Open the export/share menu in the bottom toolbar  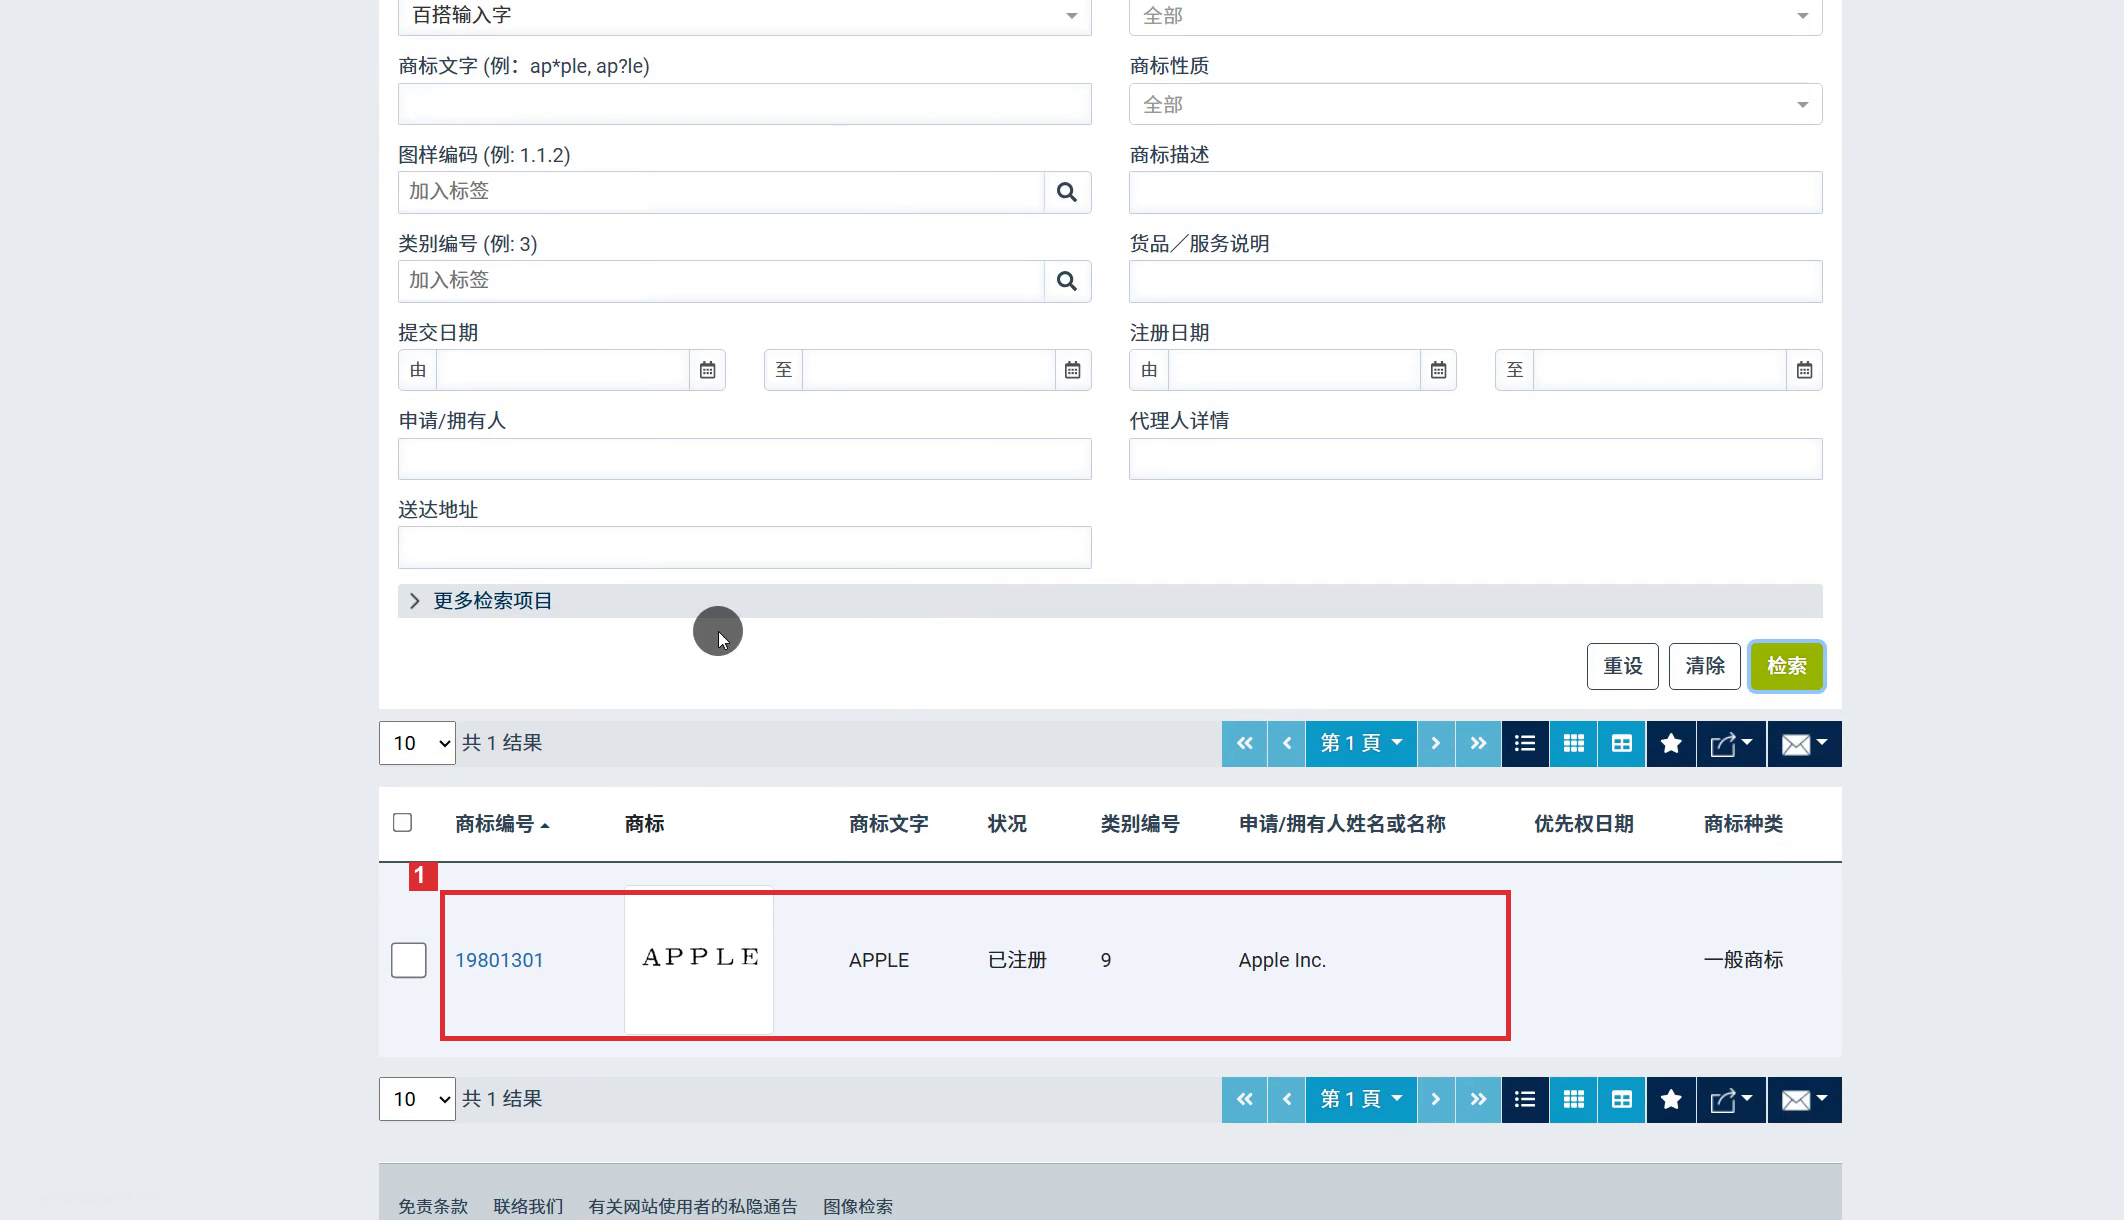1731,1100
